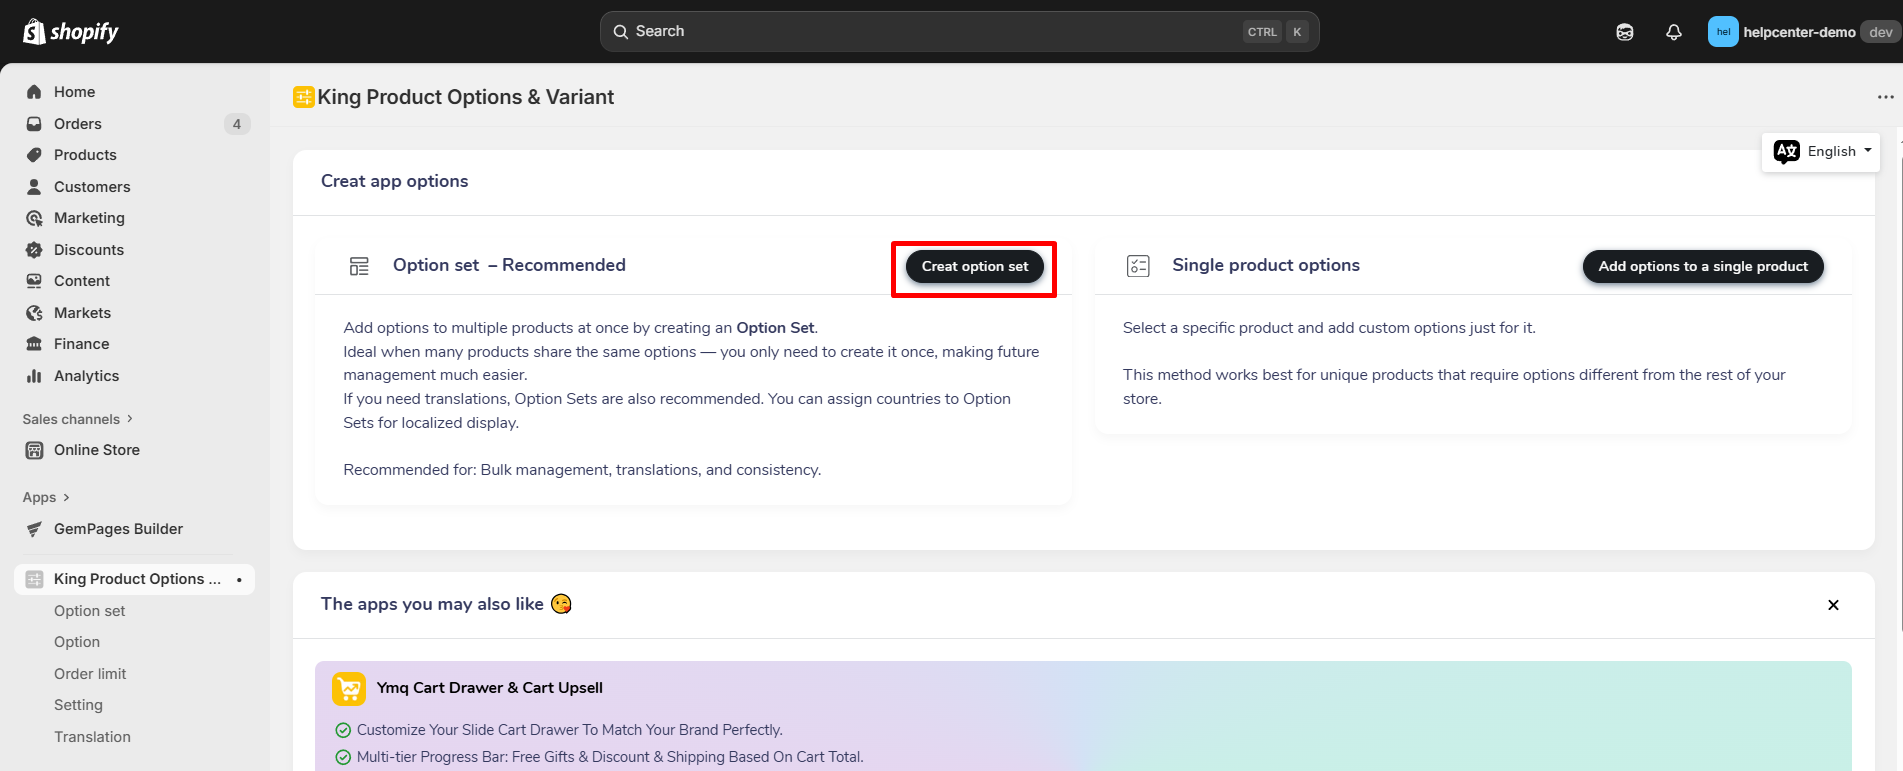Open the English language dropdown
The width and height of the screenshot is (1903, 771).
tap(1821, 152)
